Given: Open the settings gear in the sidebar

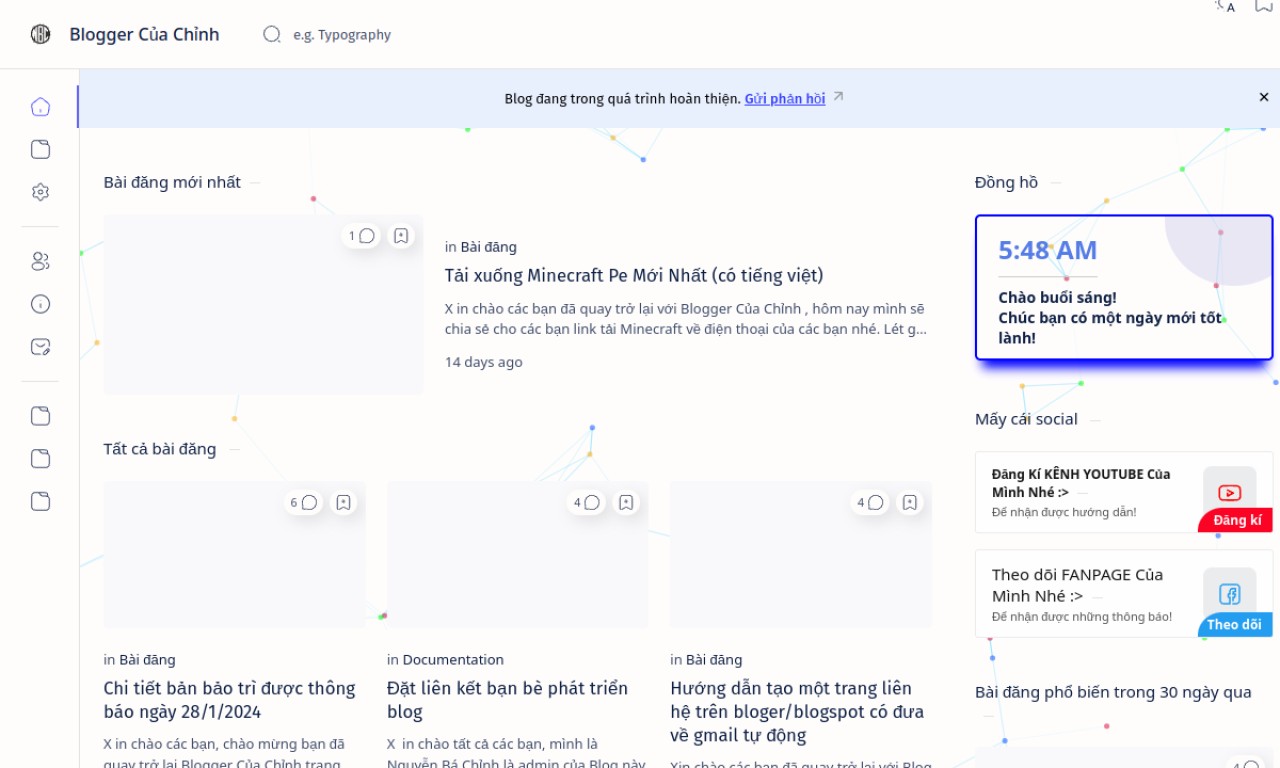Looking at the screenshot, I should pos(40,192).
